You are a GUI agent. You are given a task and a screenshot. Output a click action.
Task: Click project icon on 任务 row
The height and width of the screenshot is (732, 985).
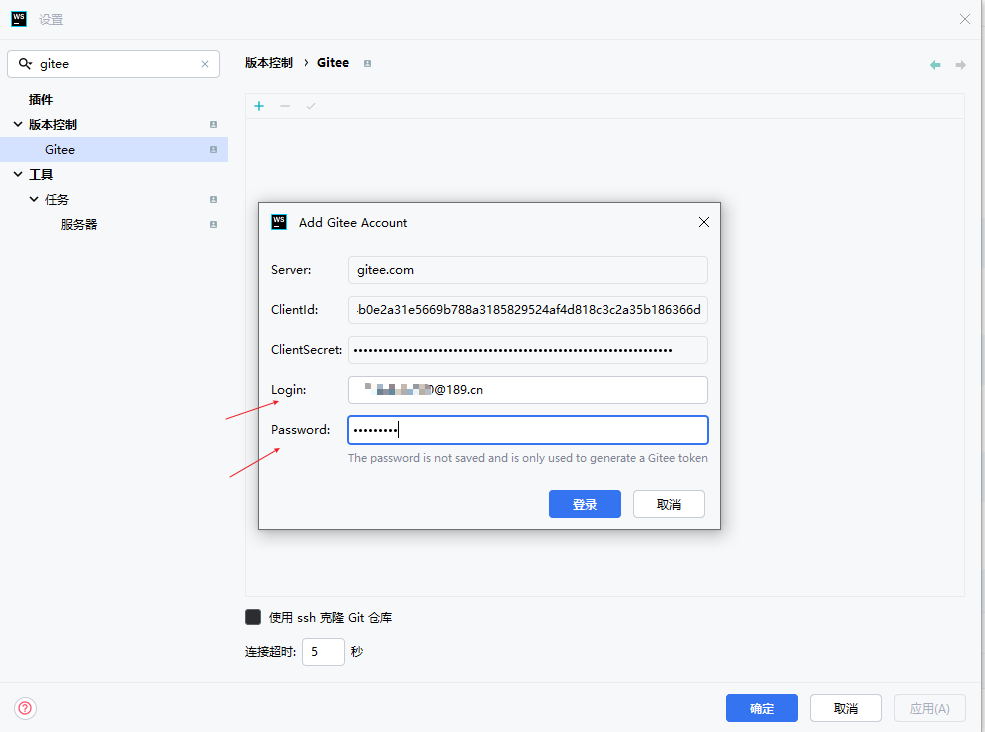(214, 199)
